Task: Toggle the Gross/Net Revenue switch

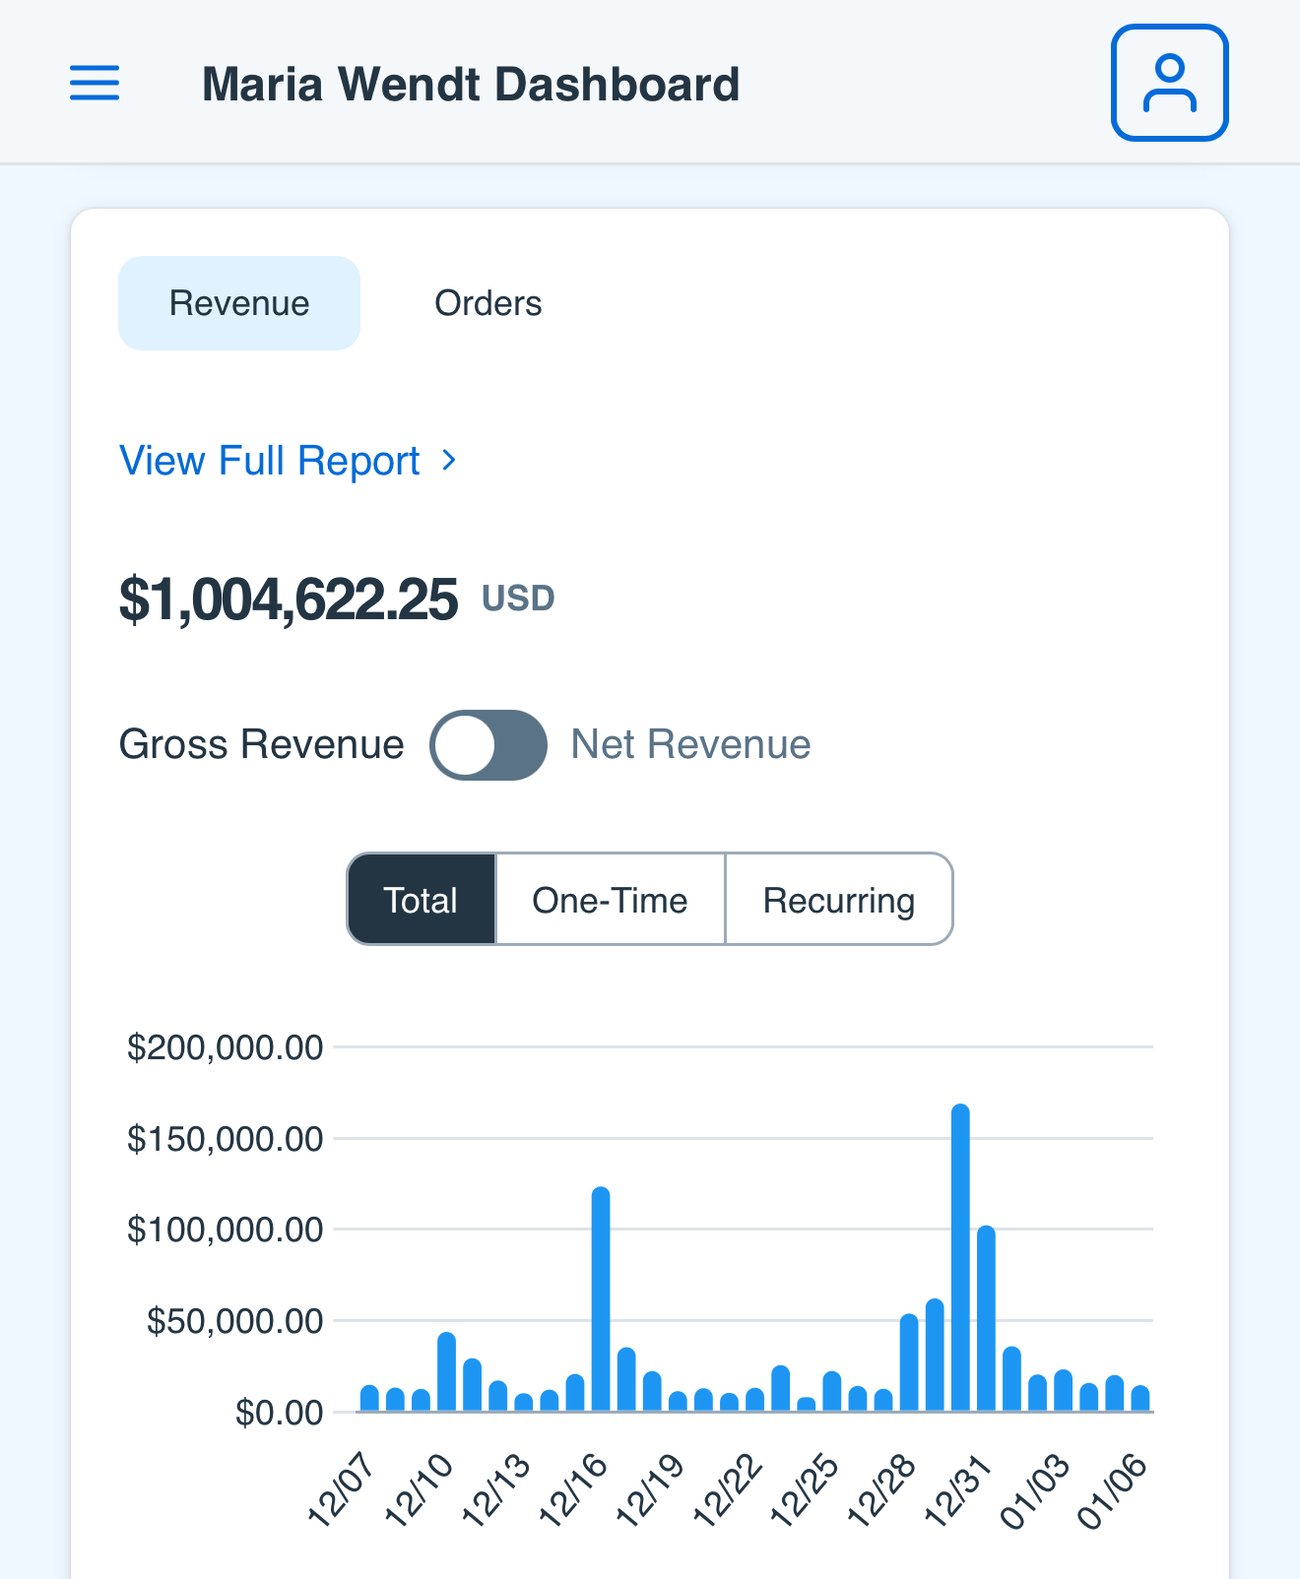Action: [x=488, y=745]
